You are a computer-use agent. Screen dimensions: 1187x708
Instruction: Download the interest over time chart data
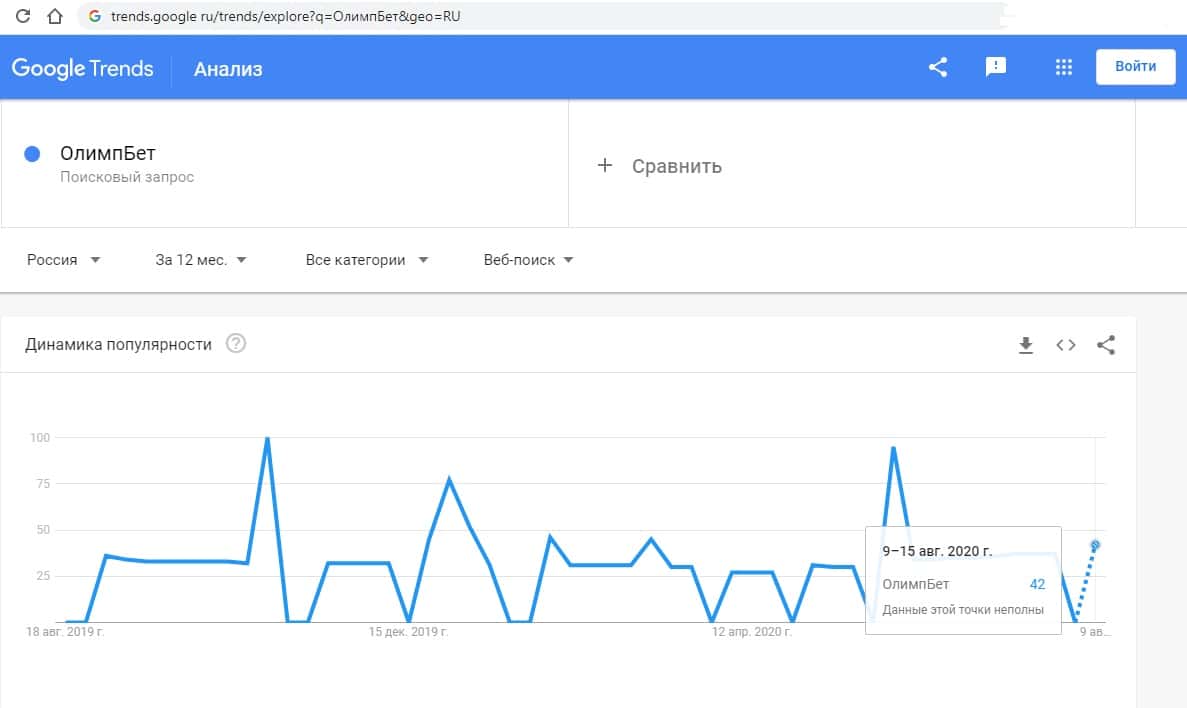coord(1025,345)
